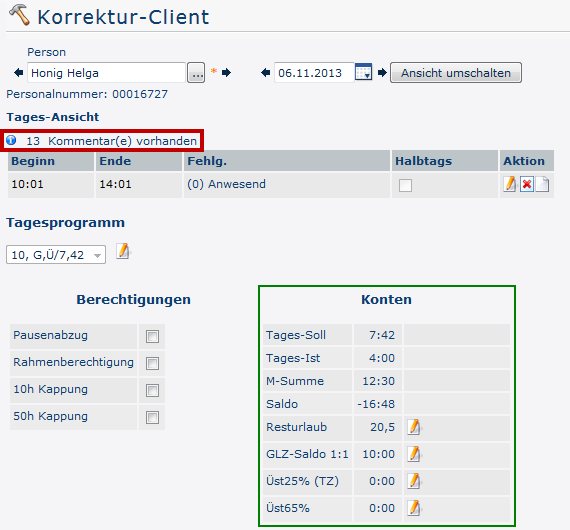Viewport: 570px width, 530px height.
Task: Jump to next day arrow after calendar
Action: (382, 73)
